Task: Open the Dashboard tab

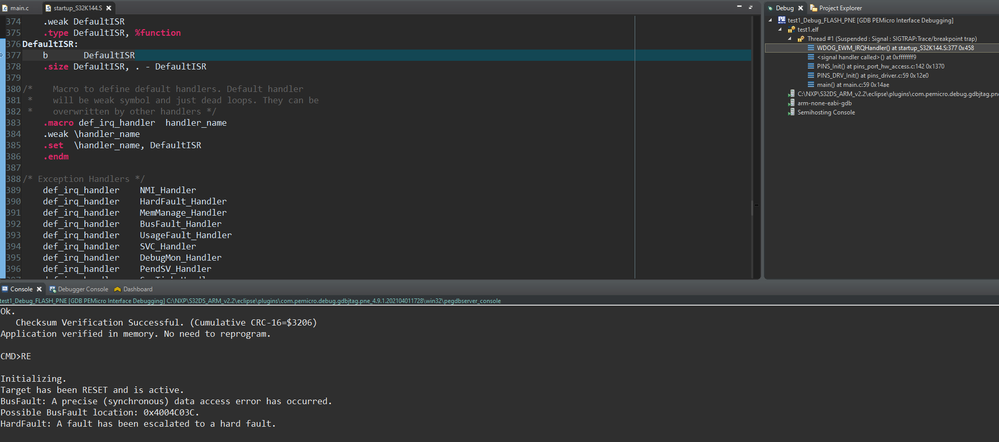Action: [x=137, y=289]
